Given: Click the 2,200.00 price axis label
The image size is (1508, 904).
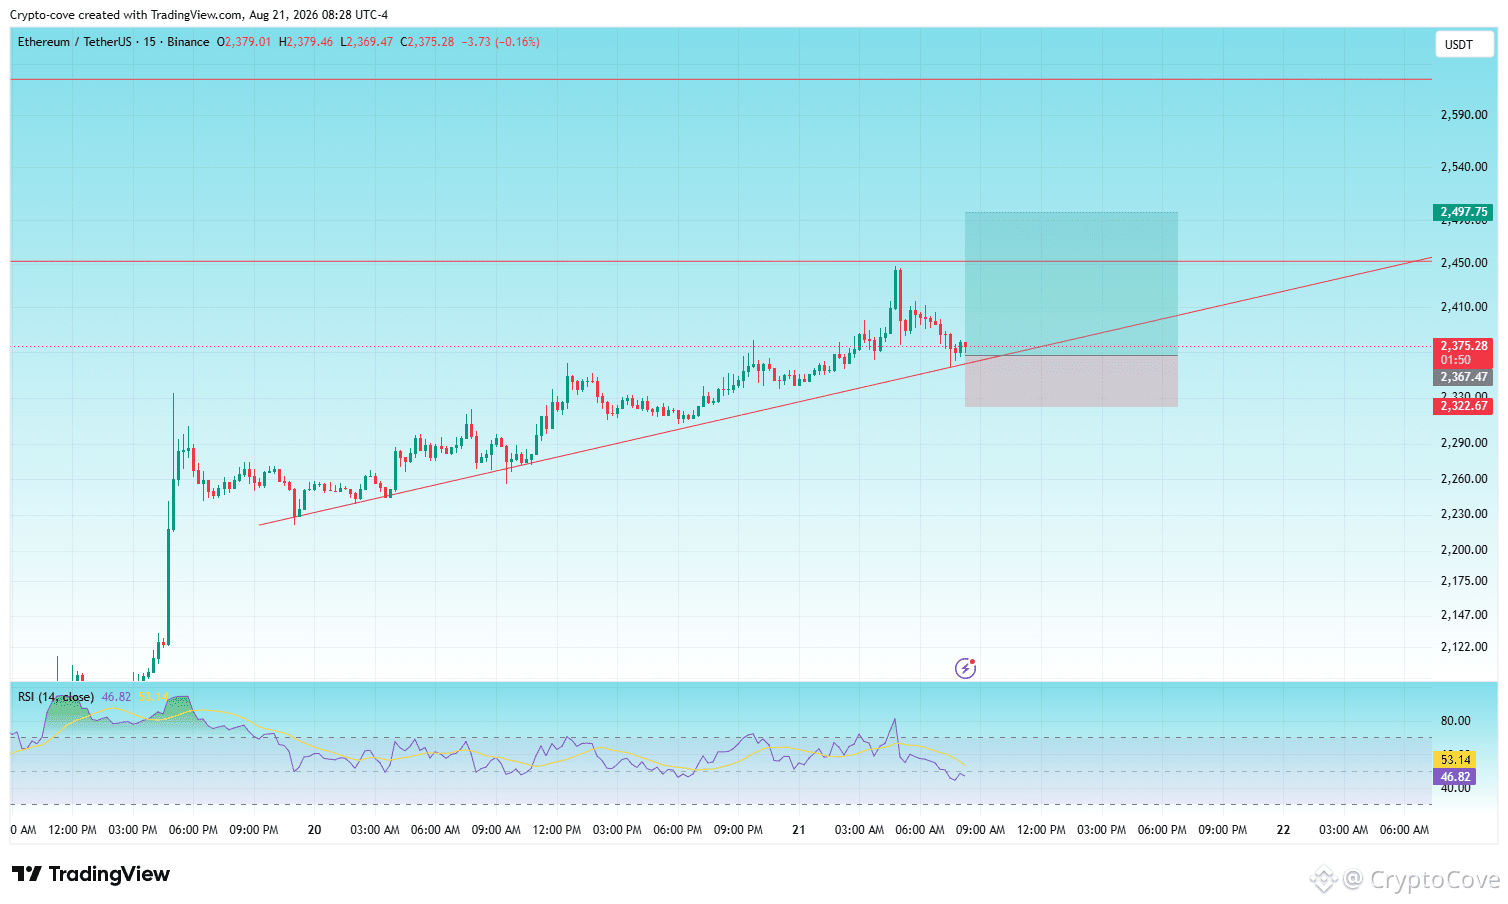Looking at the screenshot, I should [1464, 550].
